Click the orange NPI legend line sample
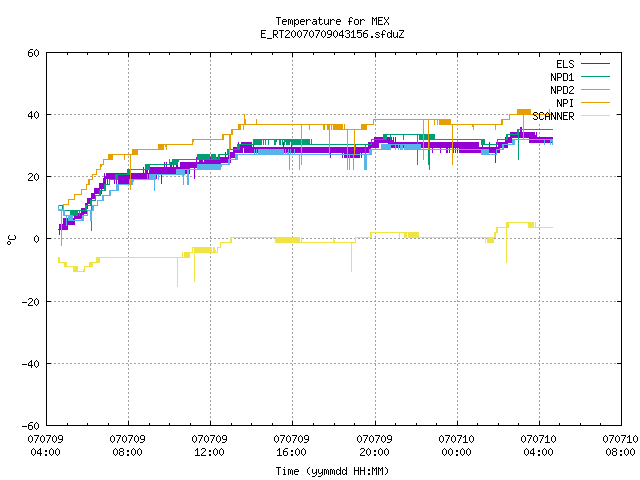The width and height of the screenshot is (640, 480). [595, 102]
